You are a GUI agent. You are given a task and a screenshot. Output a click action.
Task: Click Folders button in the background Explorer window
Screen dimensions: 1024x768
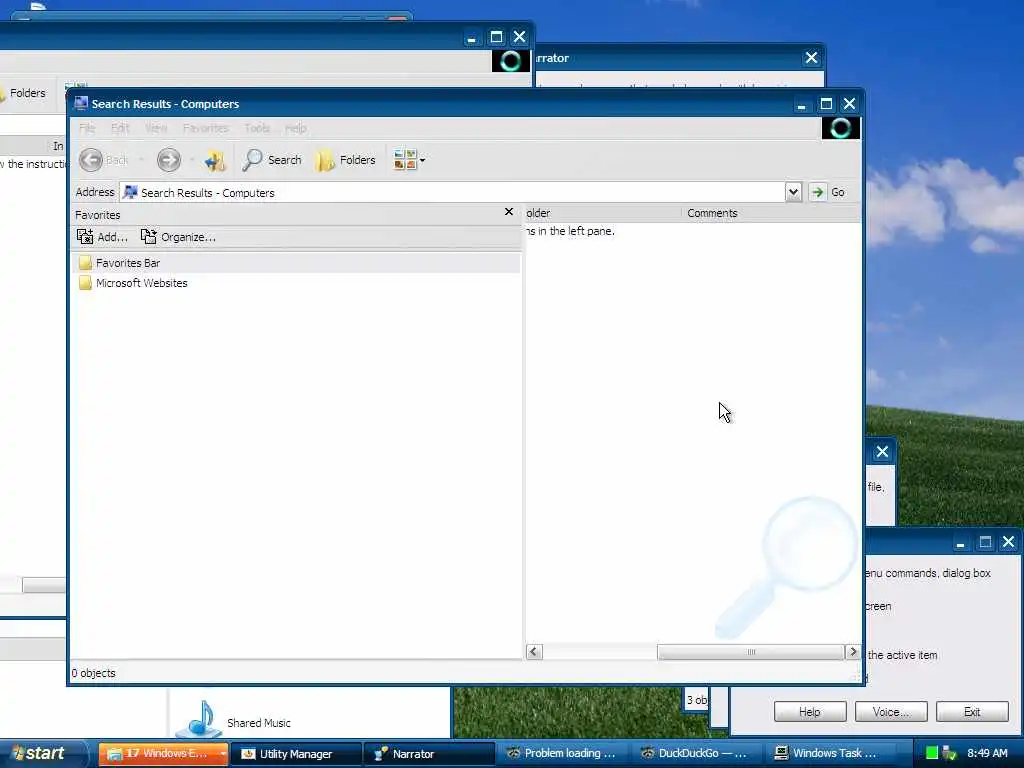24,93
